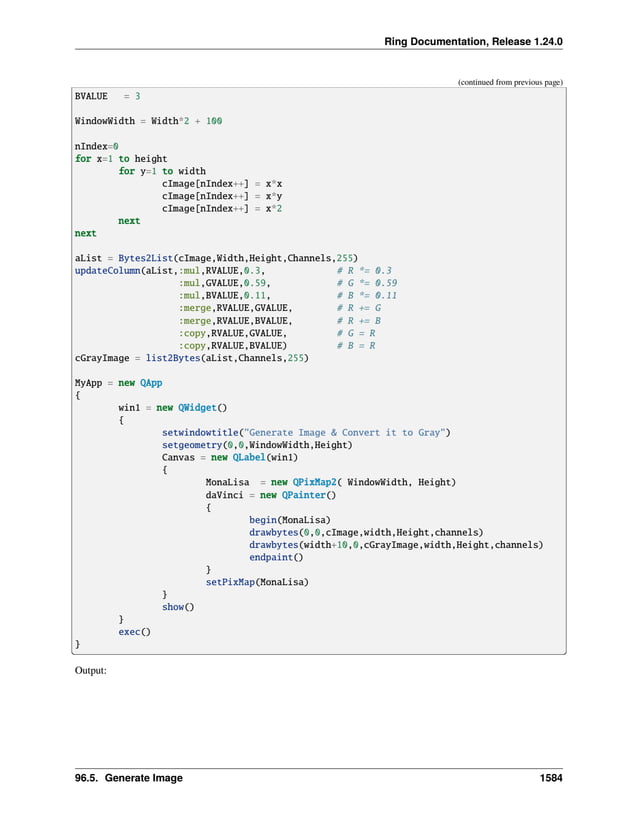
Task: Click the line "win1 = new QWidget()"
Action: [x=173, y=408]
